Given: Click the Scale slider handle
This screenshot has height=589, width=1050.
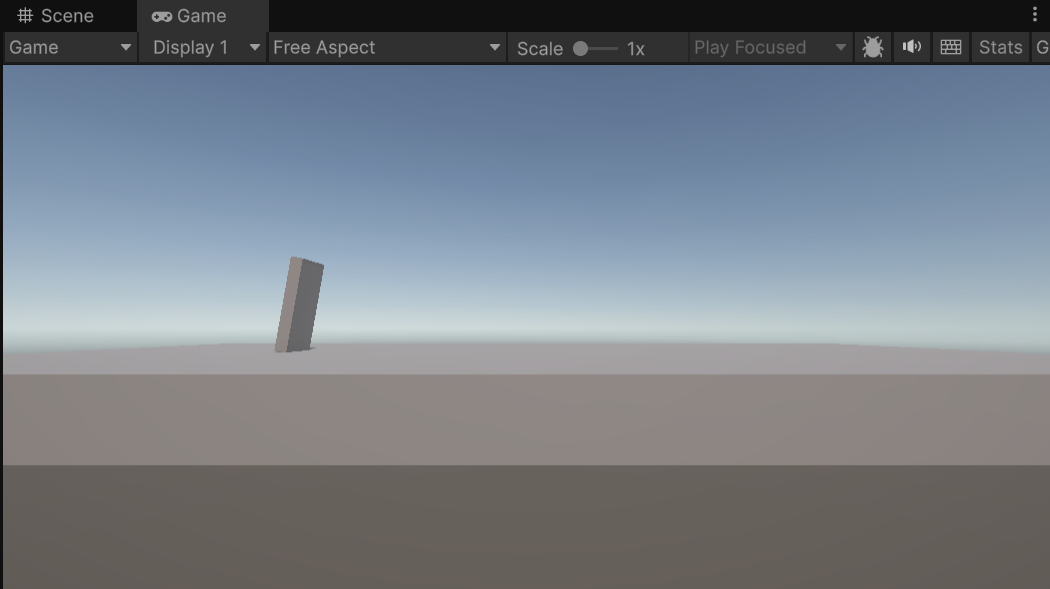Looking at the screenshot, I should [x=580, y=48].
